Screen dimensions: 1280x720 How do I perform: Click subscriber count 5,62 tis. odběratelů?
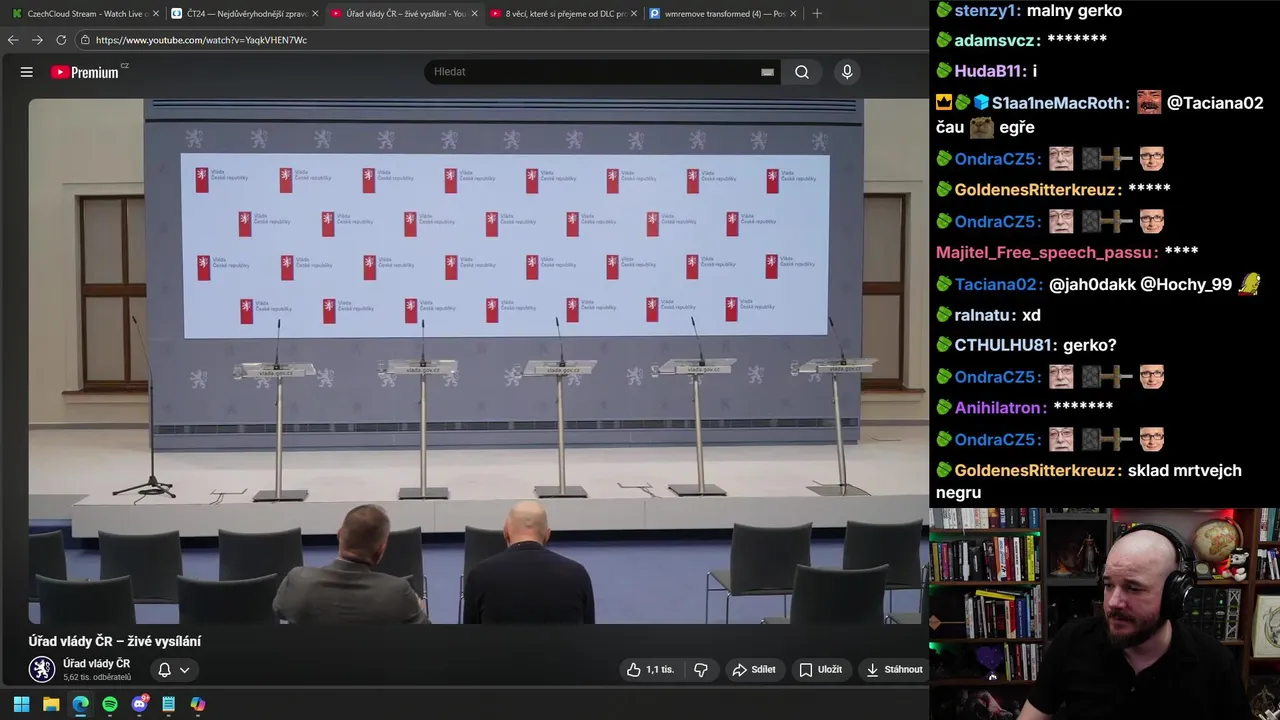click(x=97, y=677)
